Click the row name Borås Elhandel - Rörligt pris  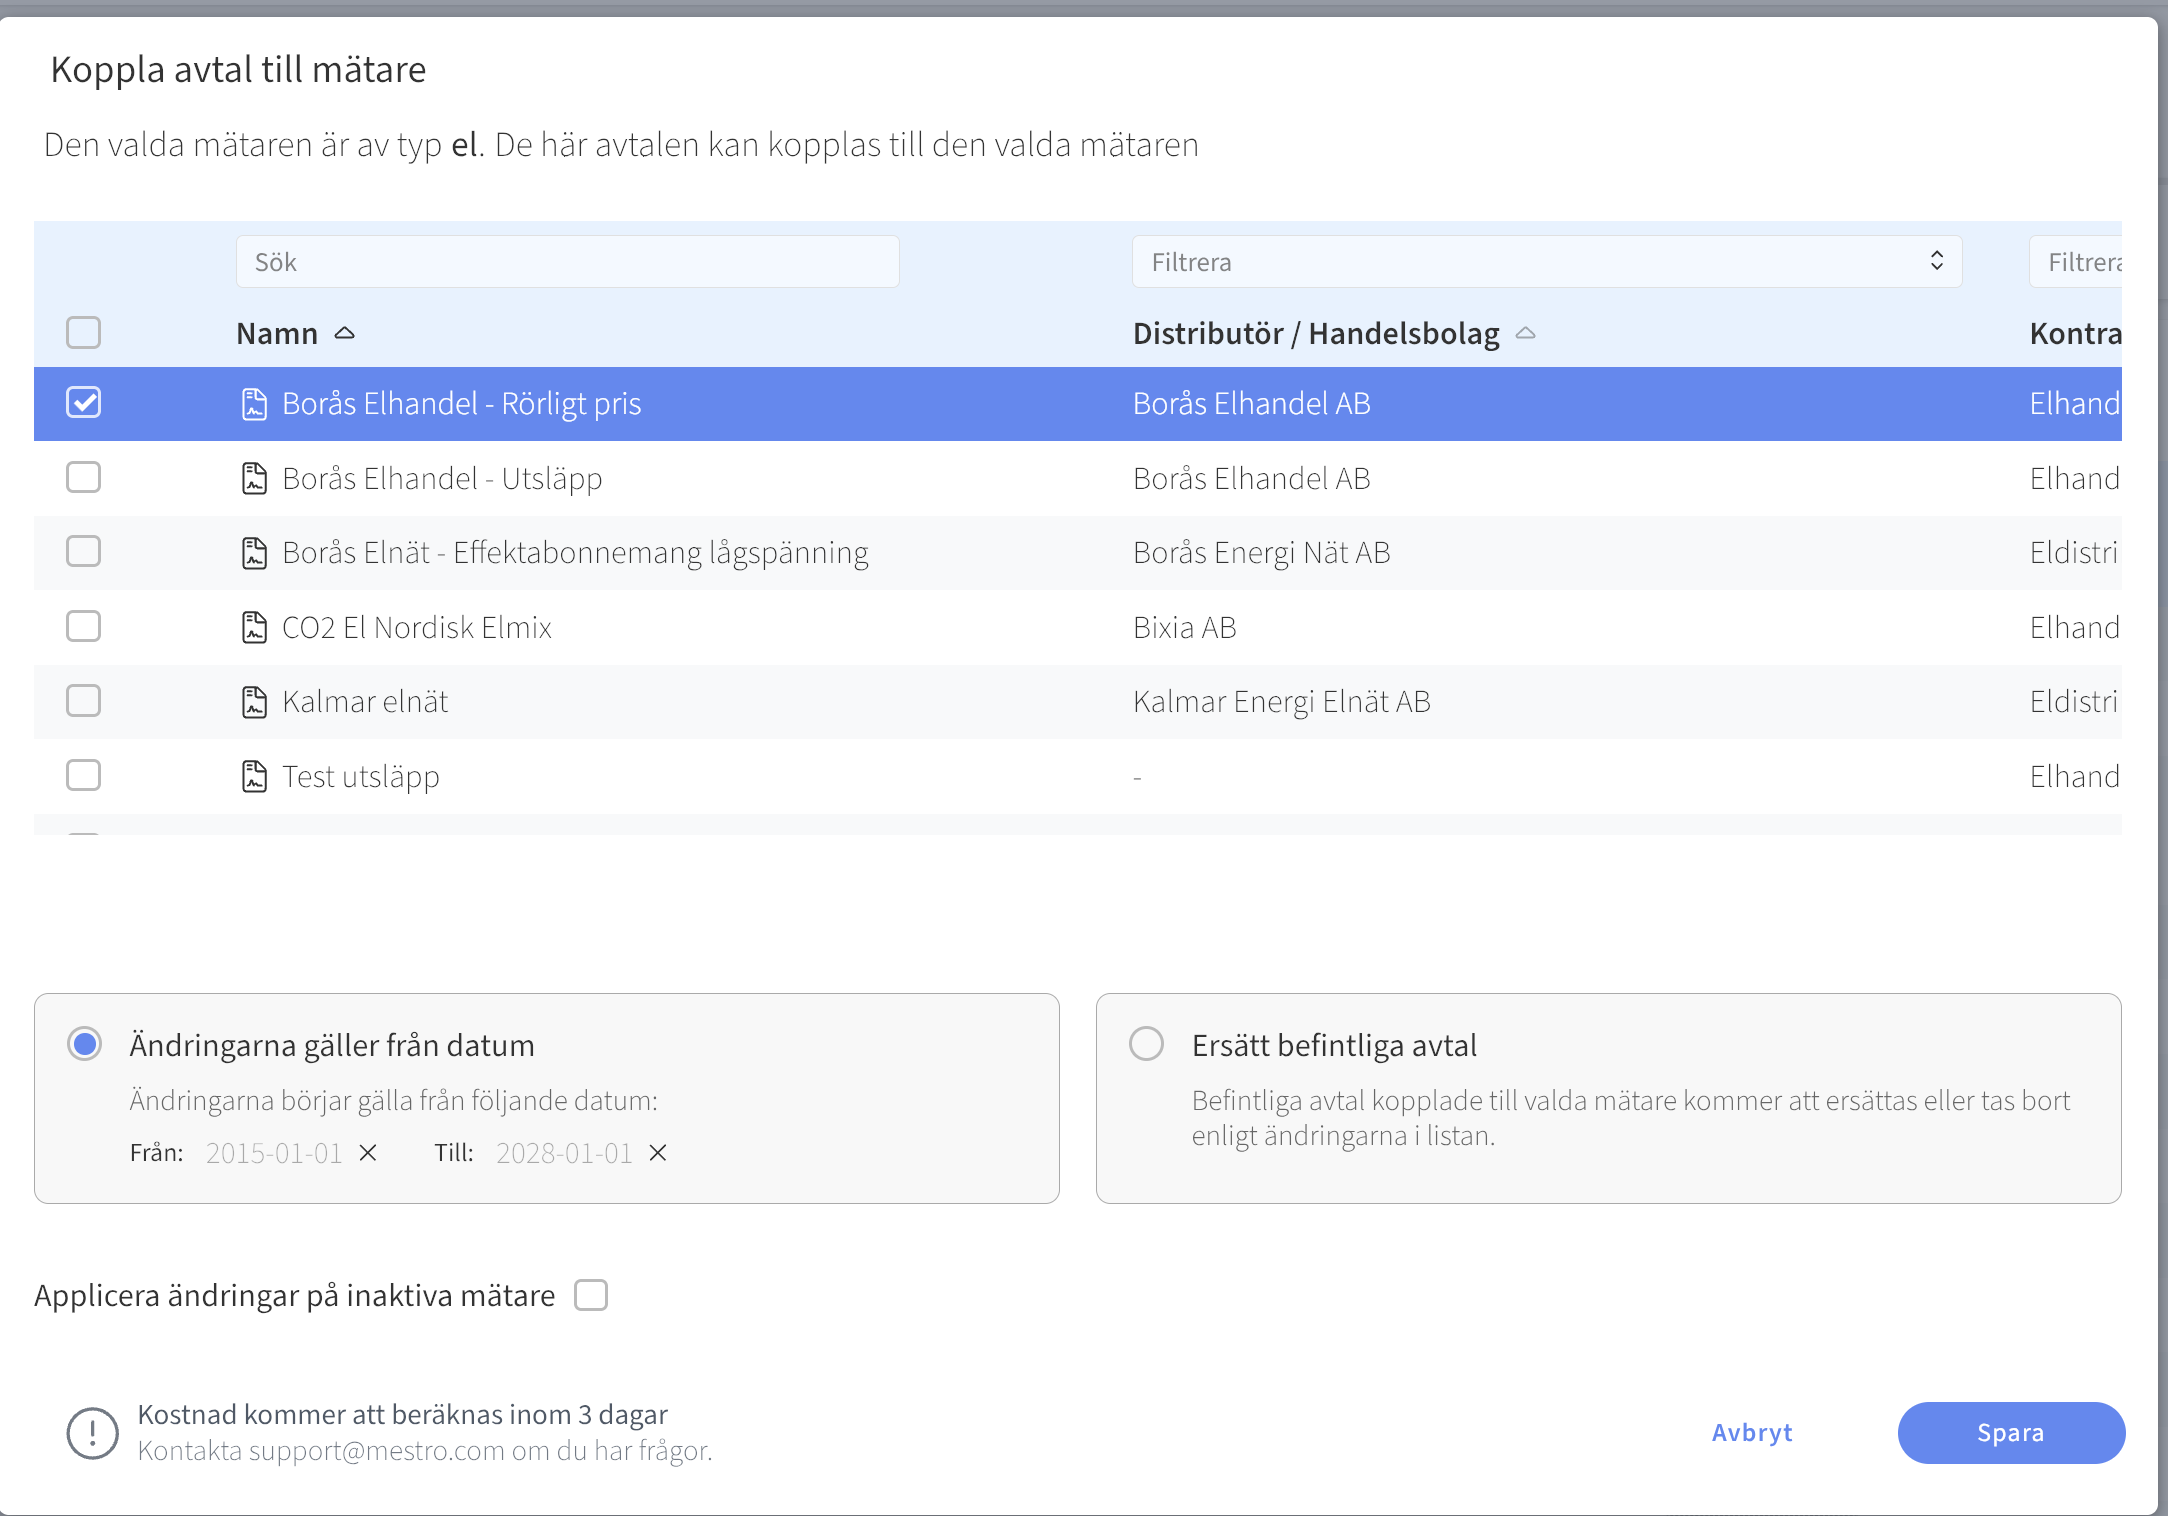click(x=462, y=404)
